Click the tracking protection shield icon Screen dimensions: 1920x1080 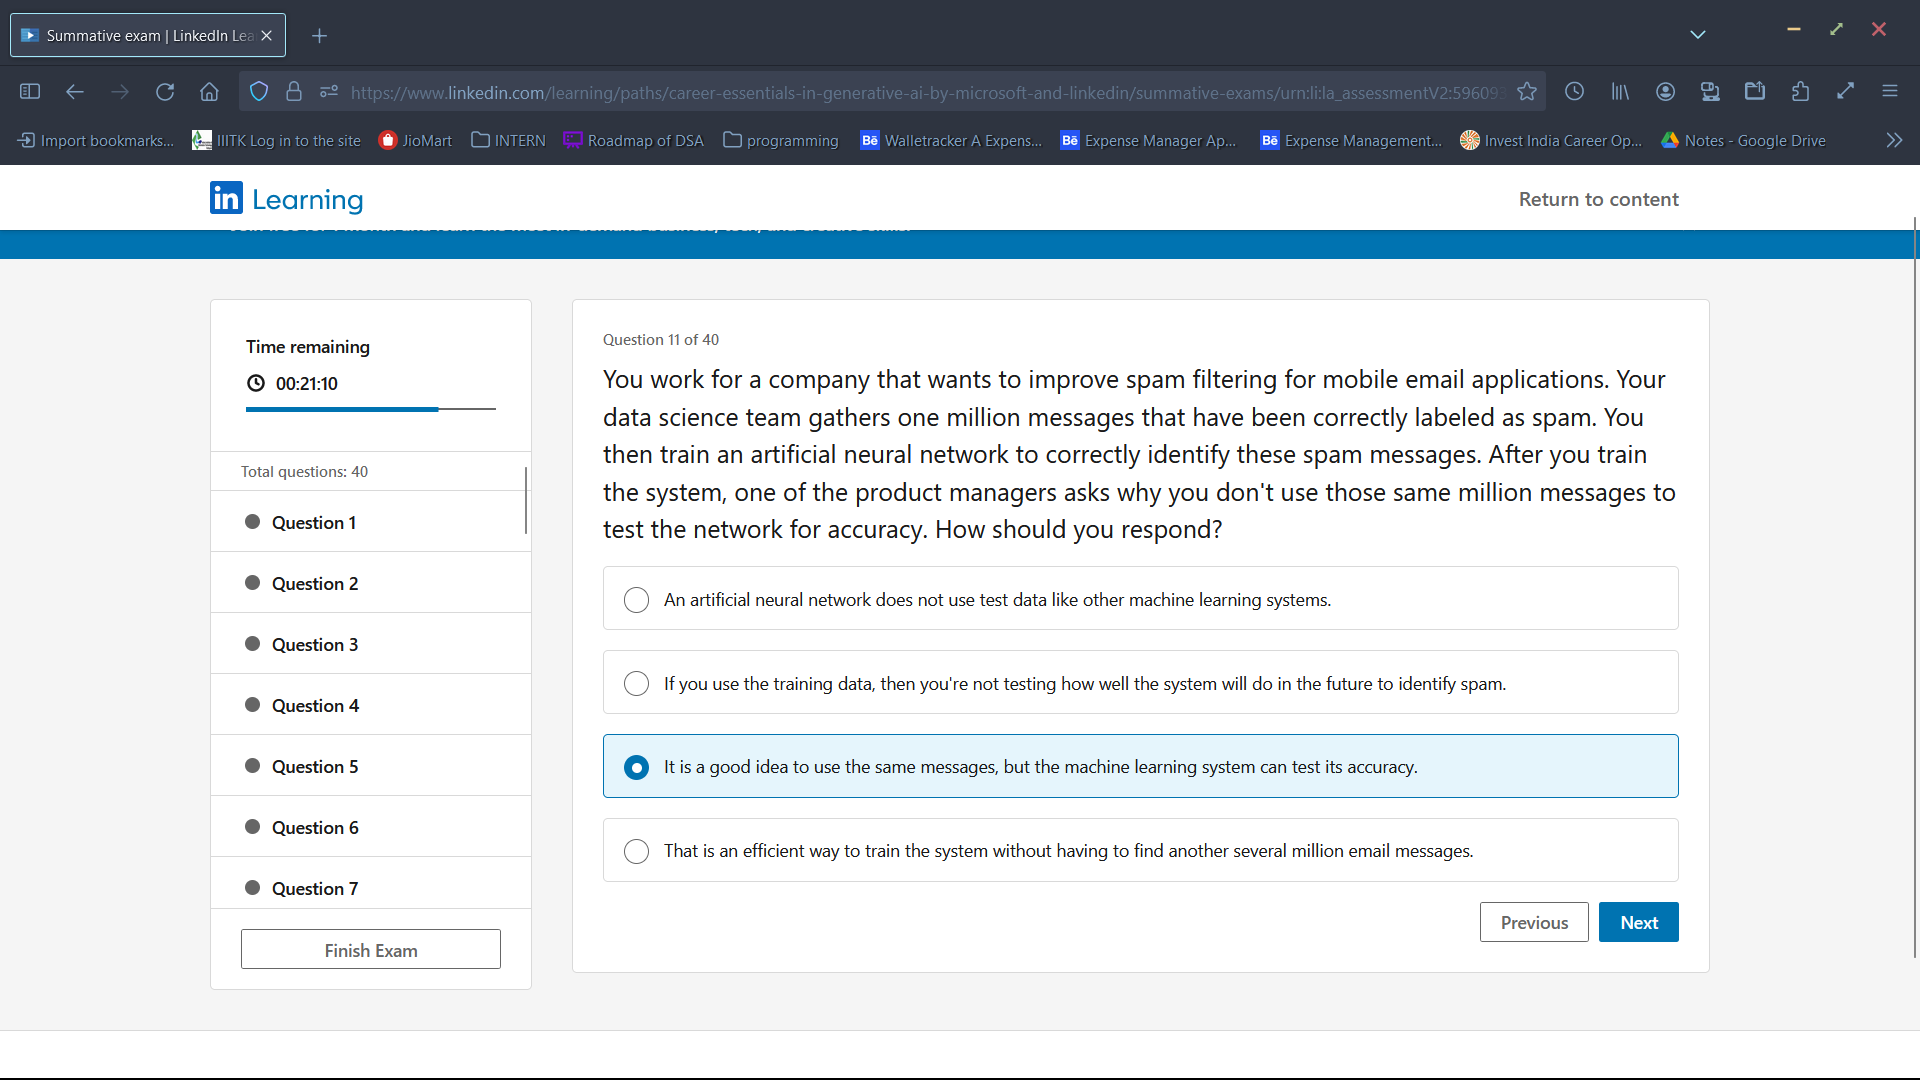(259, 92)
